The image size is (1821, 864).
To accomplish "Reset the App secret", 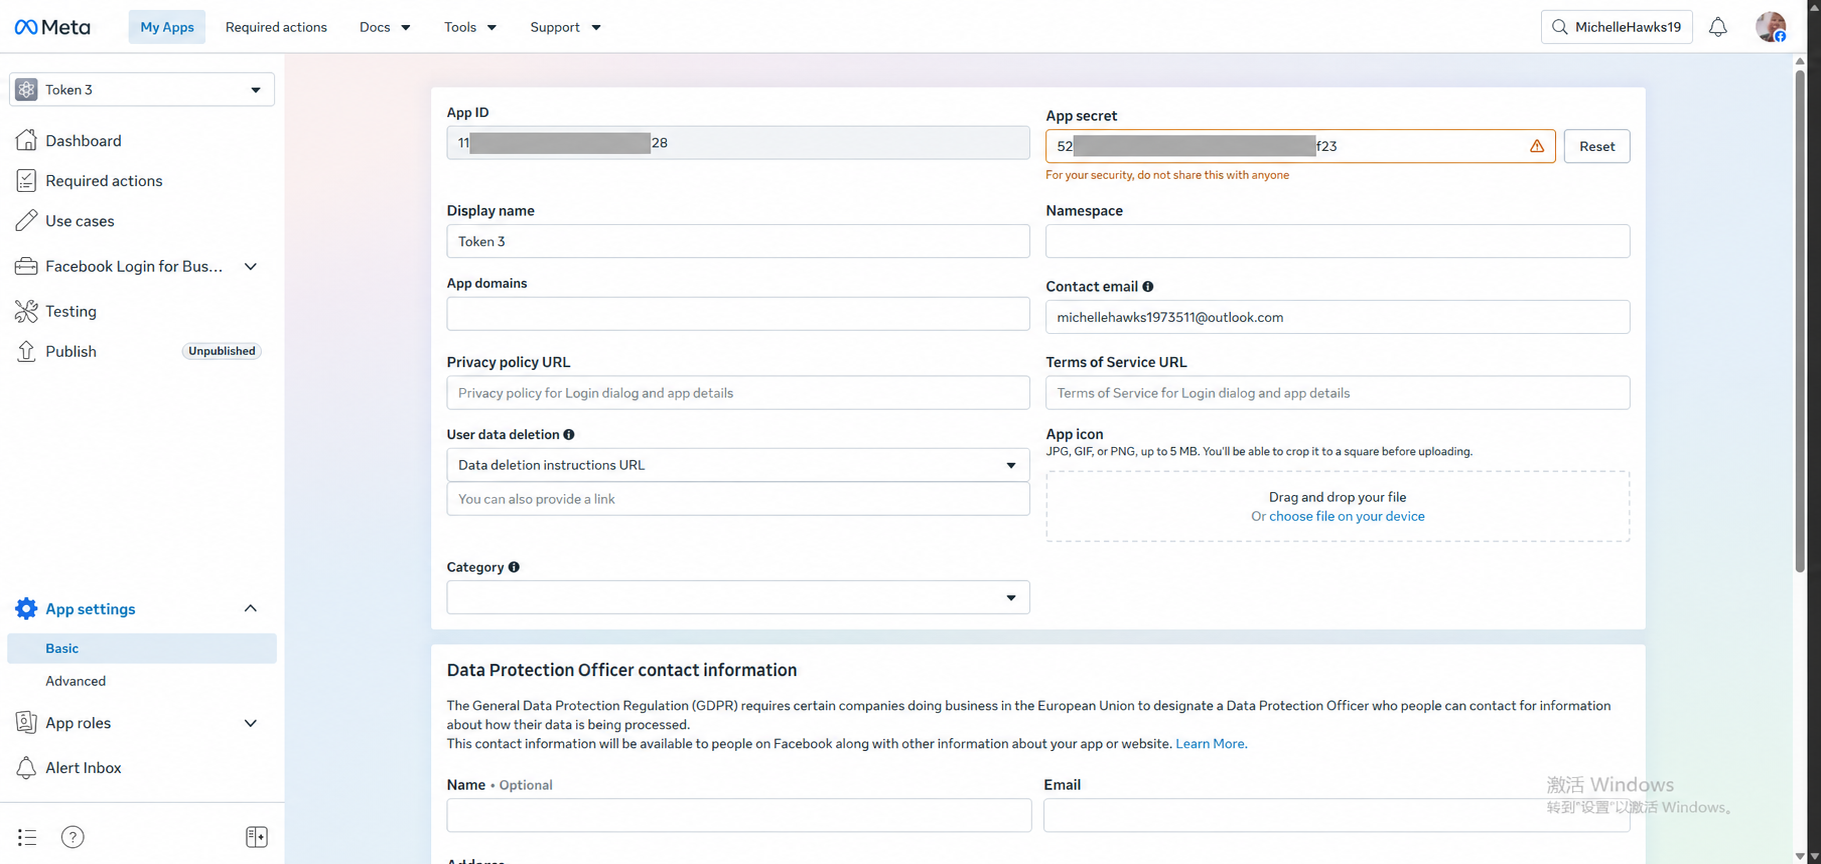I will click(1597, 146).
